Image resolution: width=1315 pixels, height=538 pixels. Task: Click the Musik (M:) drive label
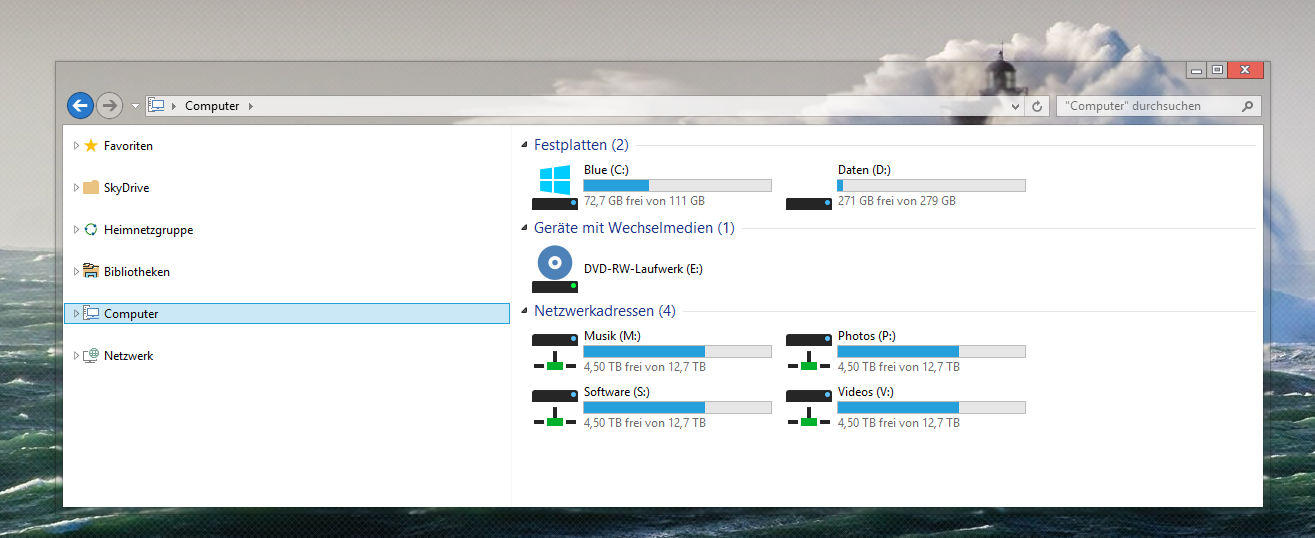[612, 336]
